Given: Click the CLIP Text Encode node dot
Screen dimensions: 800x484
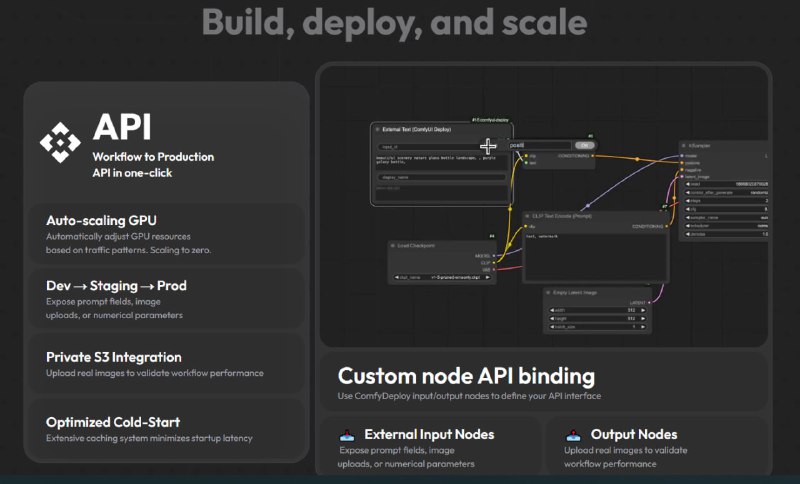Looking at the screenshot, I should pyautogui.click(x=530, y=215).
